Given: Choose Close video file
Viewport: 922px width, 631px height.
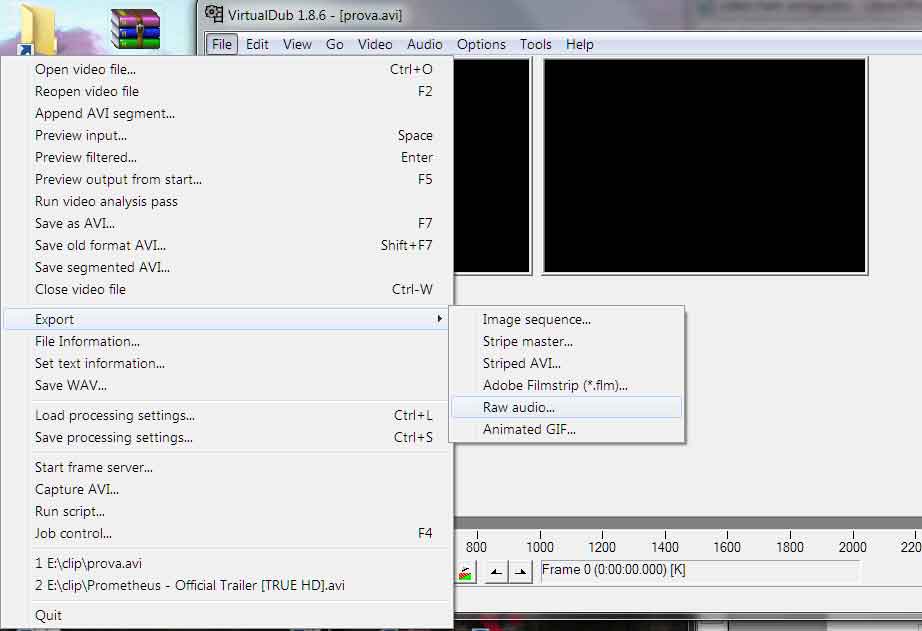Looking at the screenshot, I should [x=226, y=289].
